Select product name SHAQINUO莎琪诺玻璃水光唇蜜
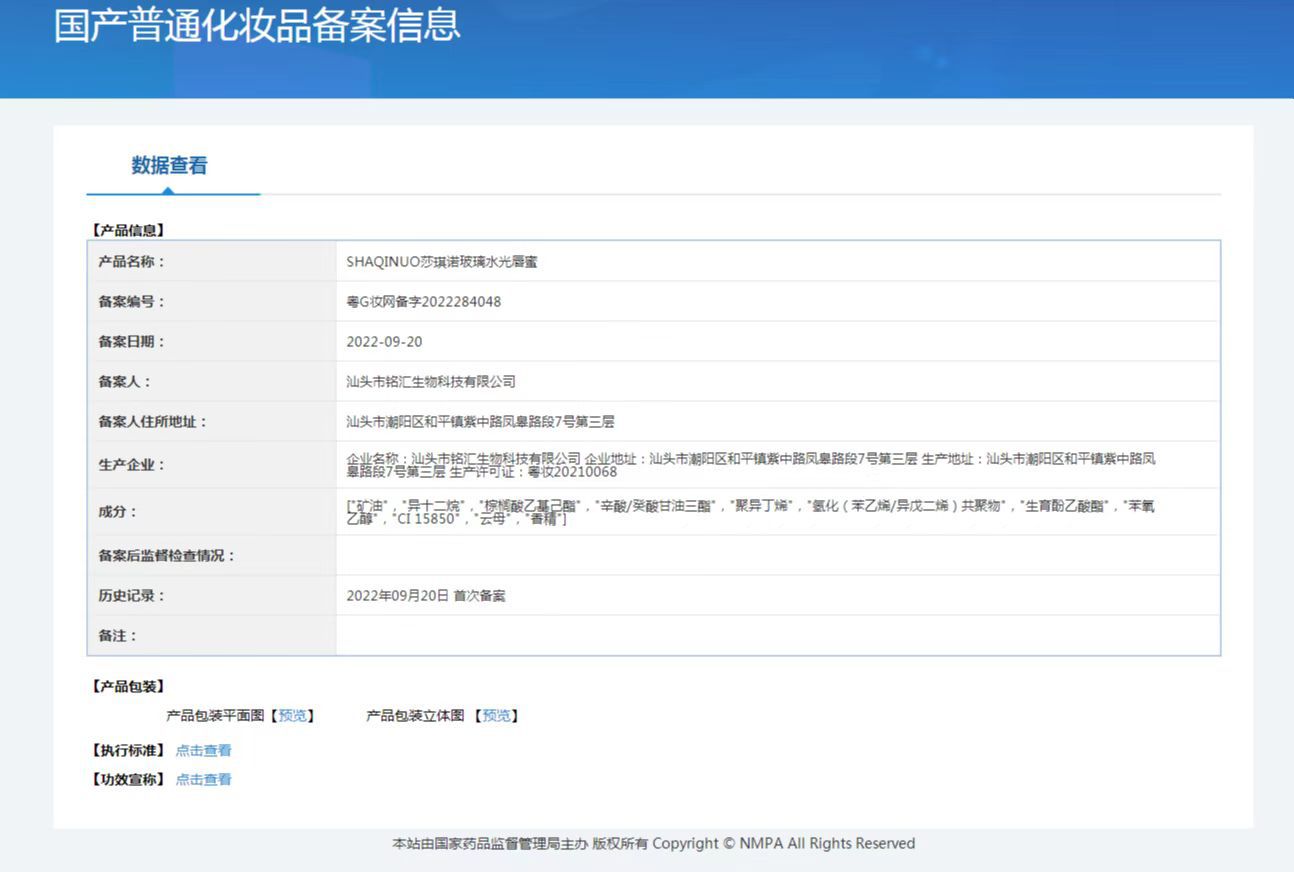Image resolution: width=1294 pixels, height=872 pixels. click(x=443, y=262)
